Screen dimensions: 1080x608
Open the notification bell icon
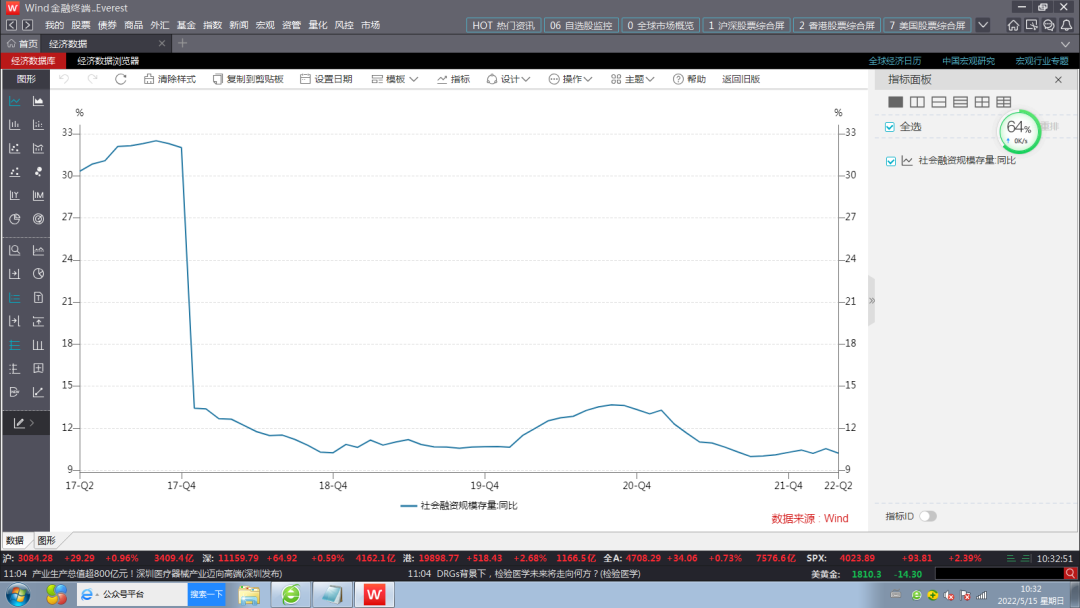[x=1066, y=25]
